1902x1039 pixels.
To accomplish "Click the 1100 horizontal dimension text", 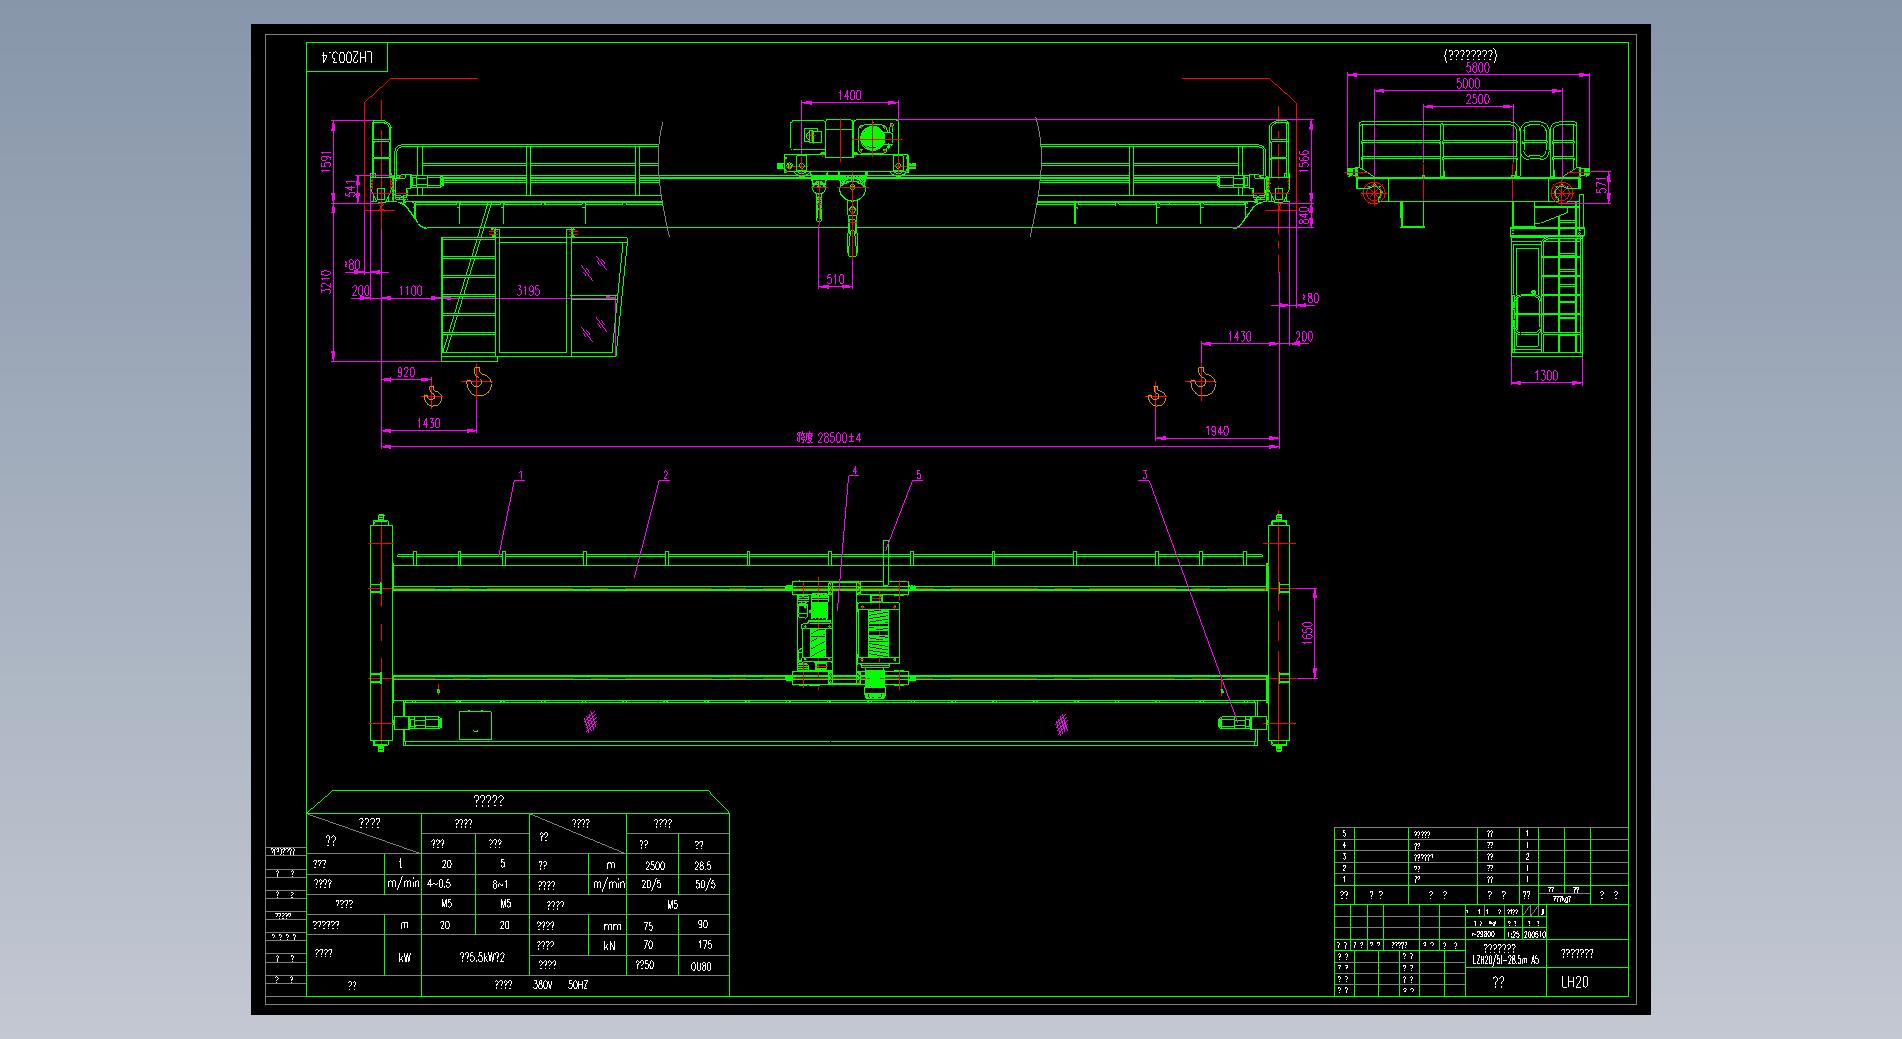I will 411,291.
